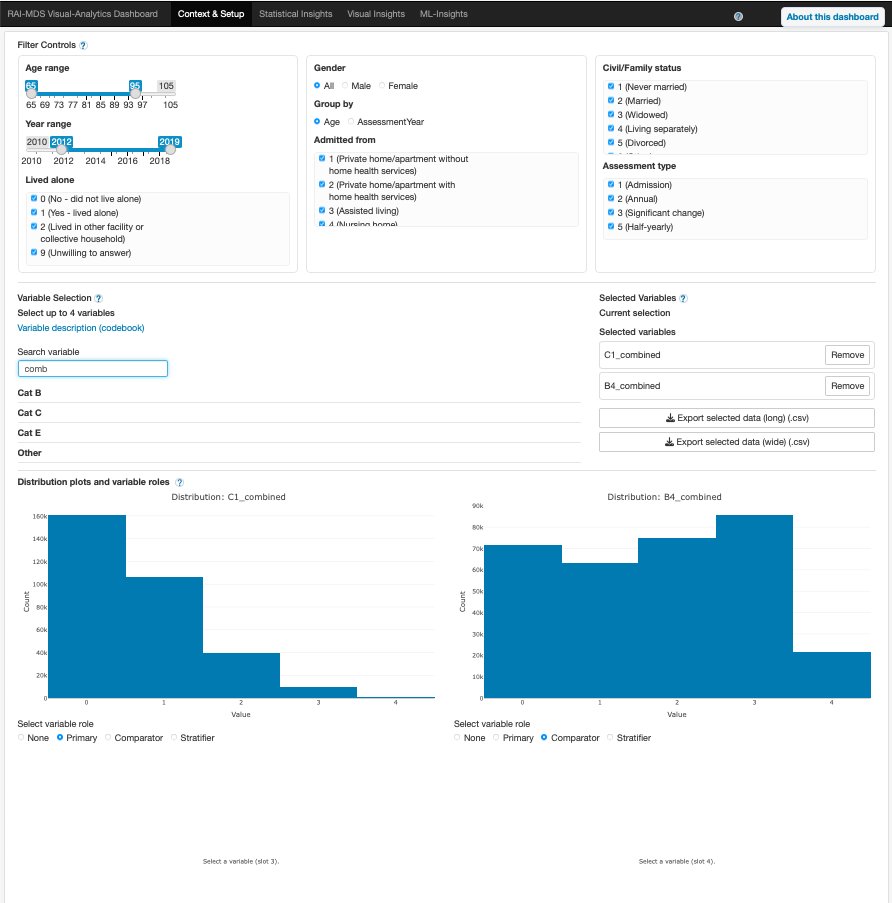Click the age range upper handle at 95
The image size is (892, 903).
[135, 93]
